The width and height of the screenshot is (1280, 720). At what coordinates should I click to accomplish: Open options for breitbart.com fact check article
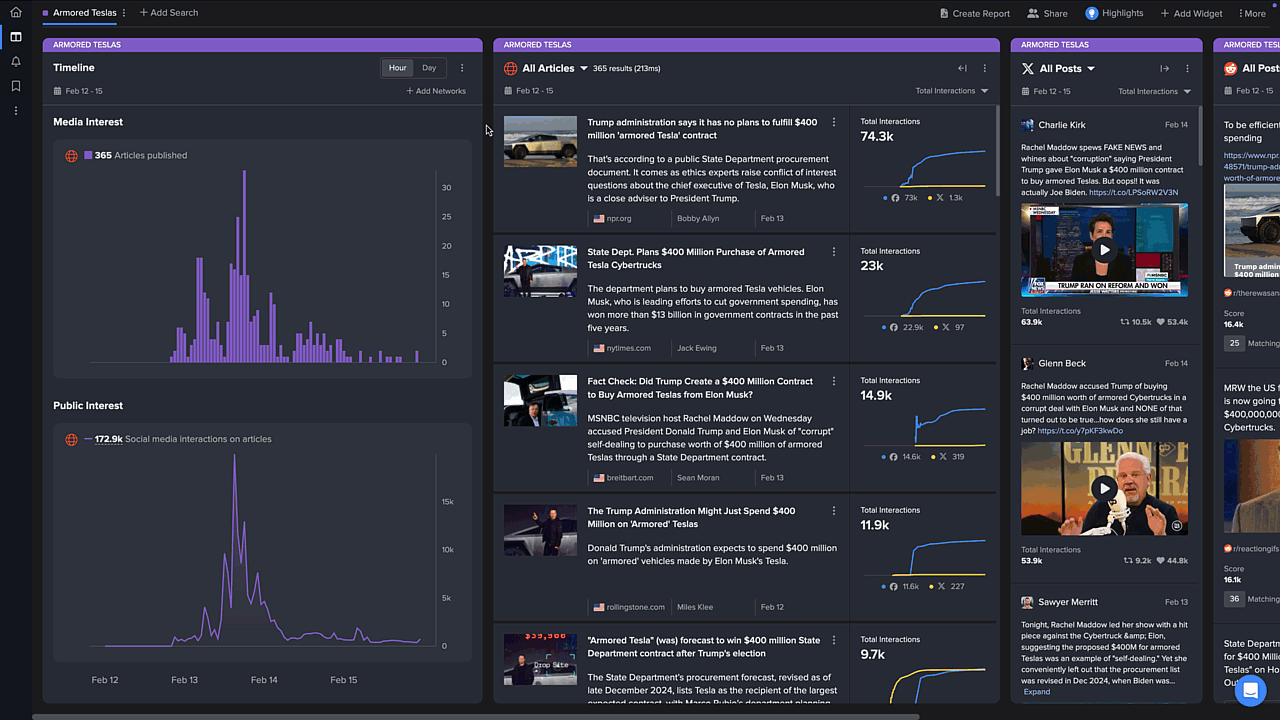[x=834, y=381]
